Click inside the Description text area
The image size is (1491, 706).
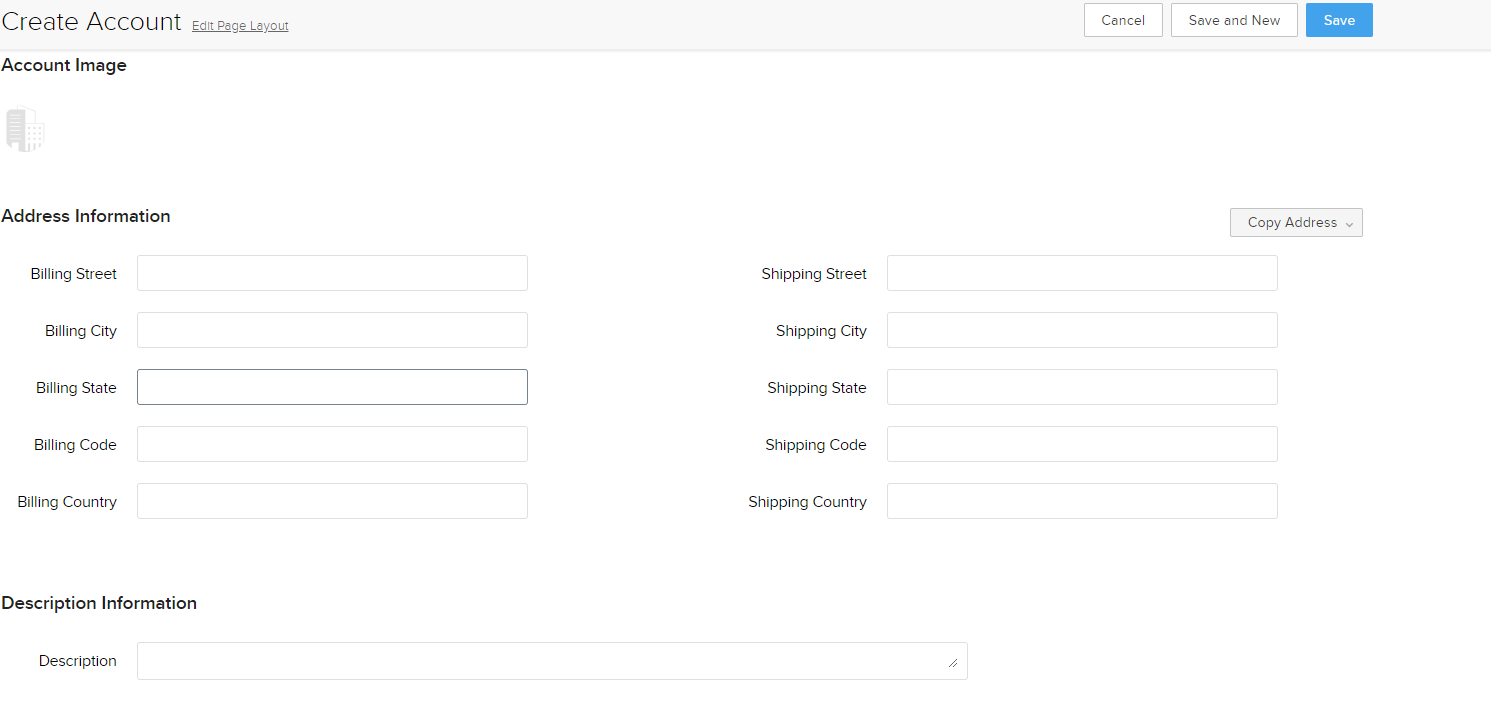click(x=552, y=660)
